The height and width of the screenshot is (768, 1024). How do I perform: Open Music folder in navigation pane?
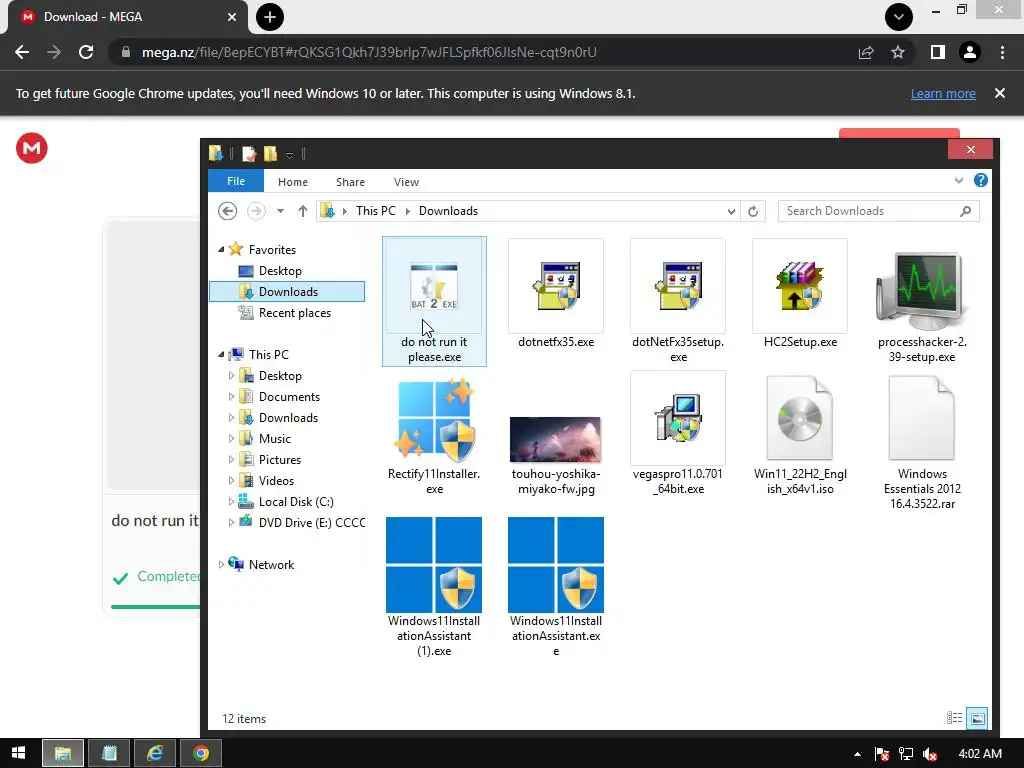click(x=274, y=439)
